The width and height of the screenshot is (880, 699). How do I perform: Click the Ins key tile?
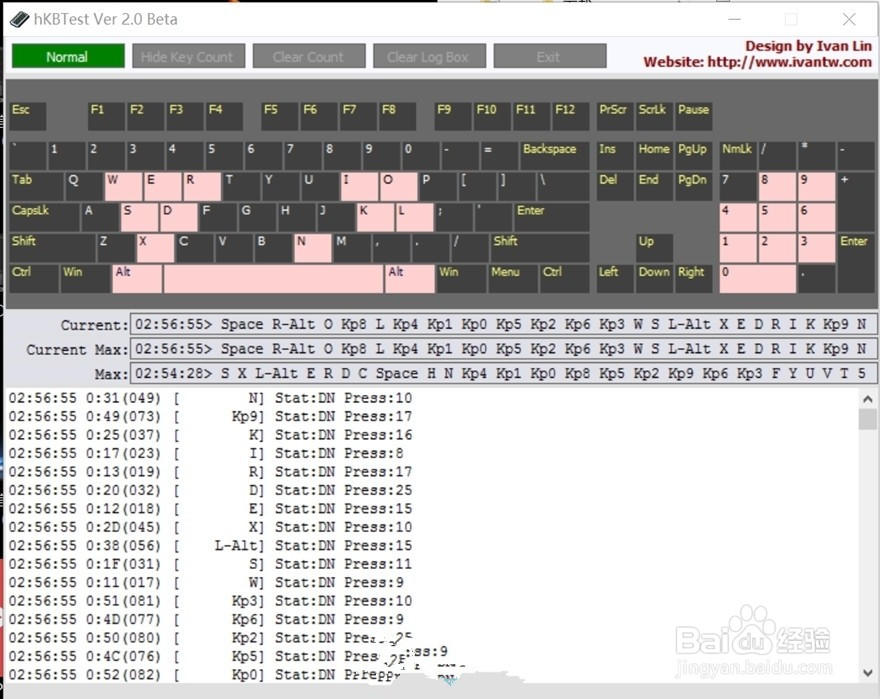615,156
